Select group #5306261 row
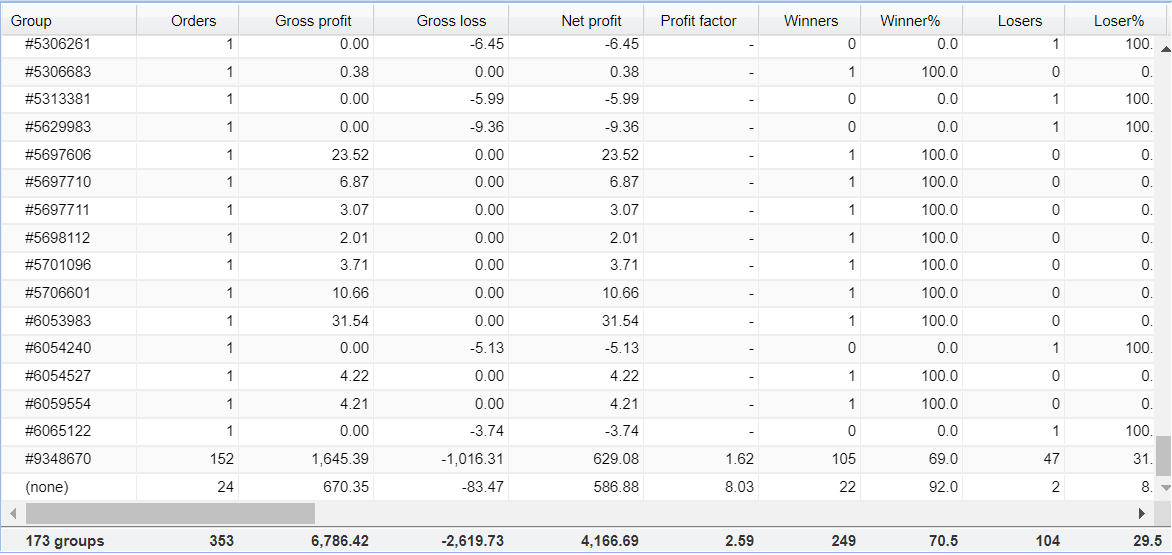Viewport: 1172px width, 555px height. coord(578,44)
